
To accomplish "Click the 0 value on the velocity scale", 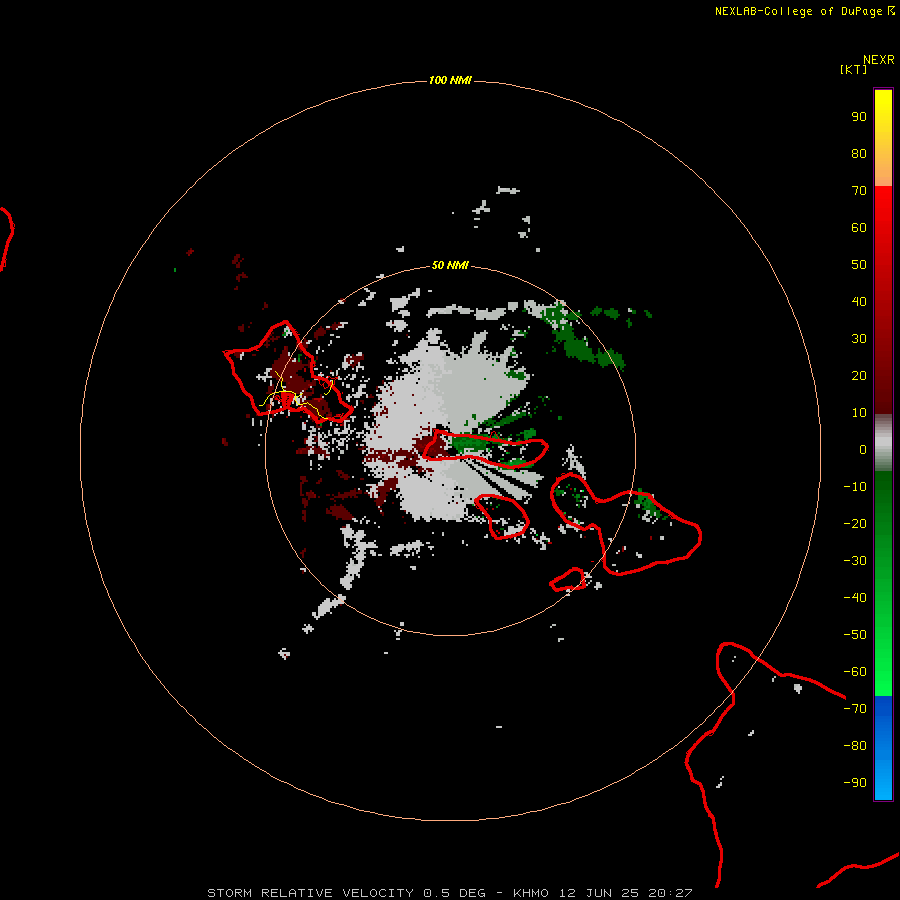I will pos(863,450).
